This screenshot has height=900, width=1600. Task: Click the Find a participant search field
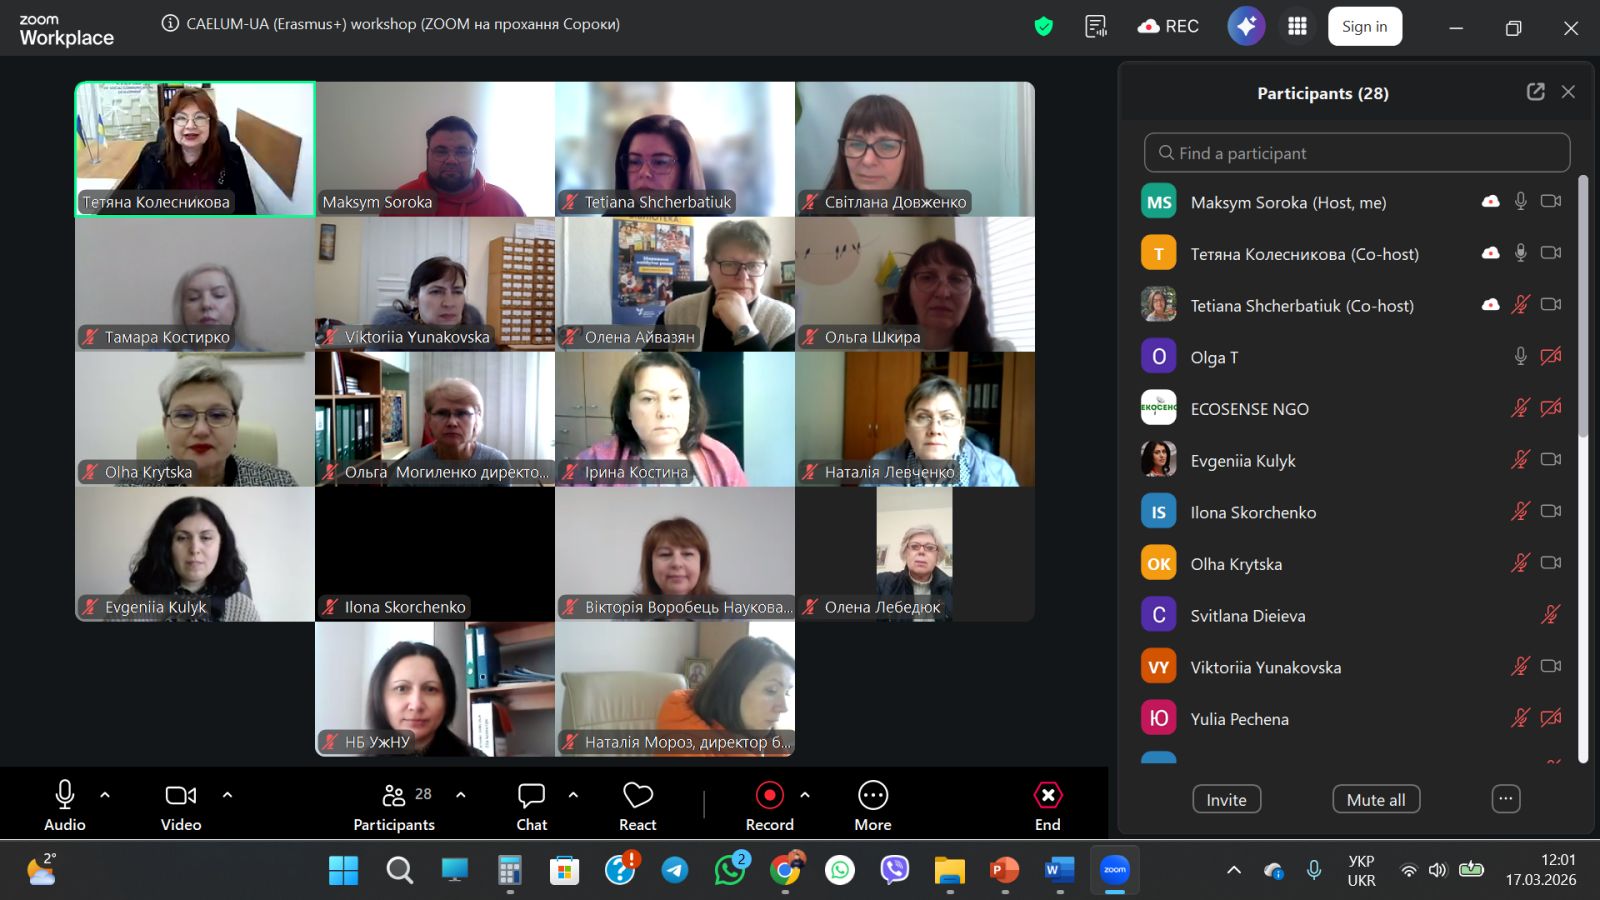click(x=1356, y=153)
